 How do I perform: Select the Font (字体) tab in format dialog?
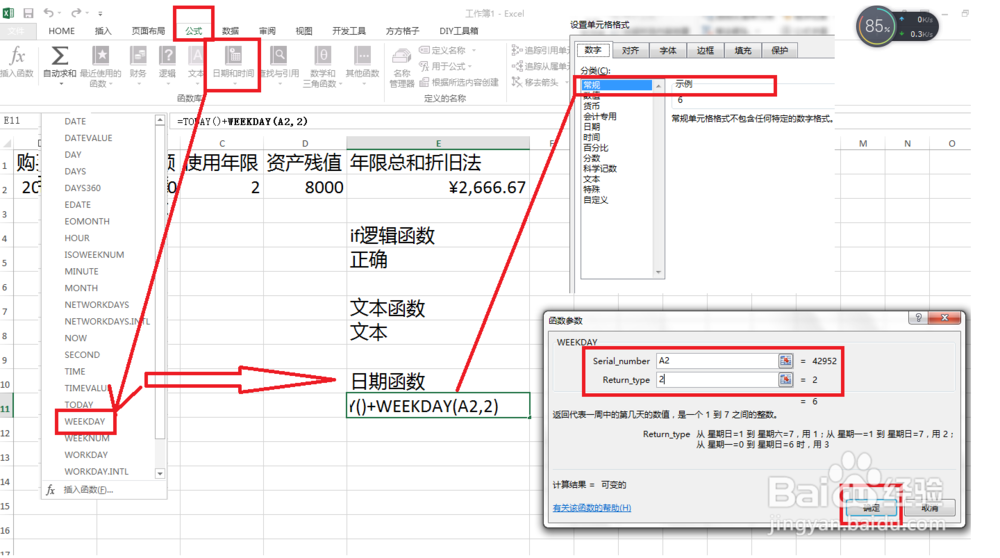tap(668, 50)
